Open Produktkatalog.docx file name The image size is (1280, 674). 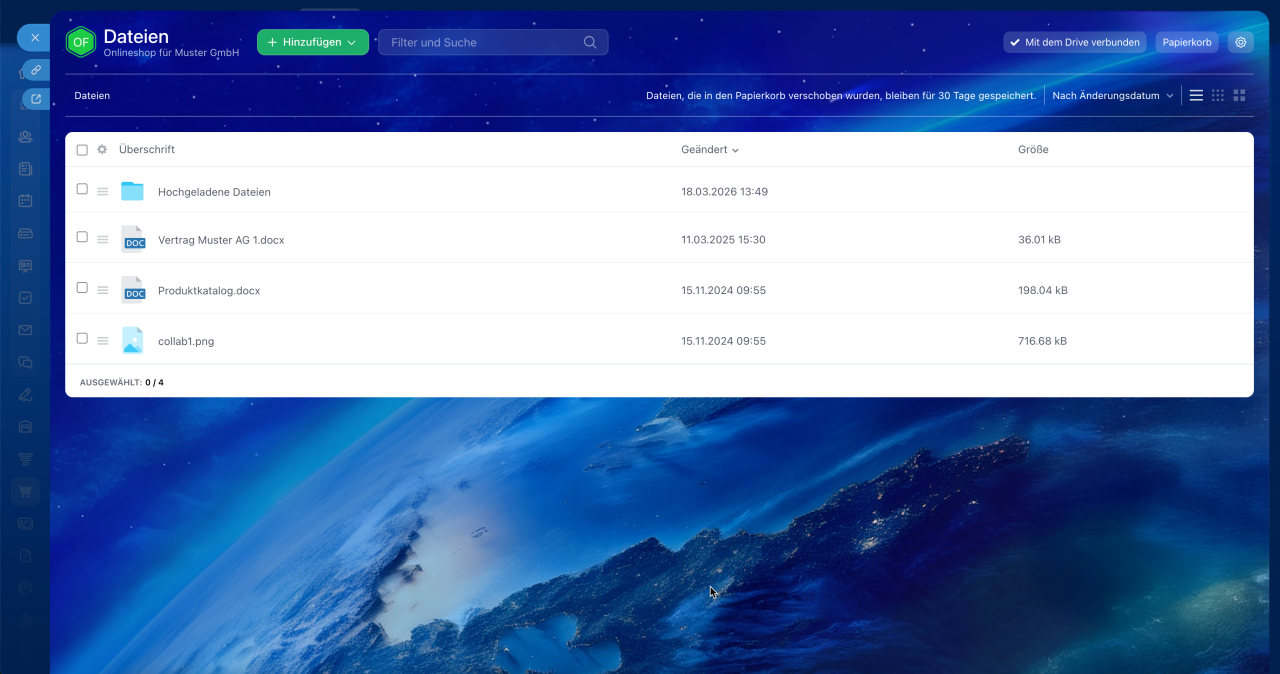pos(209,291)
